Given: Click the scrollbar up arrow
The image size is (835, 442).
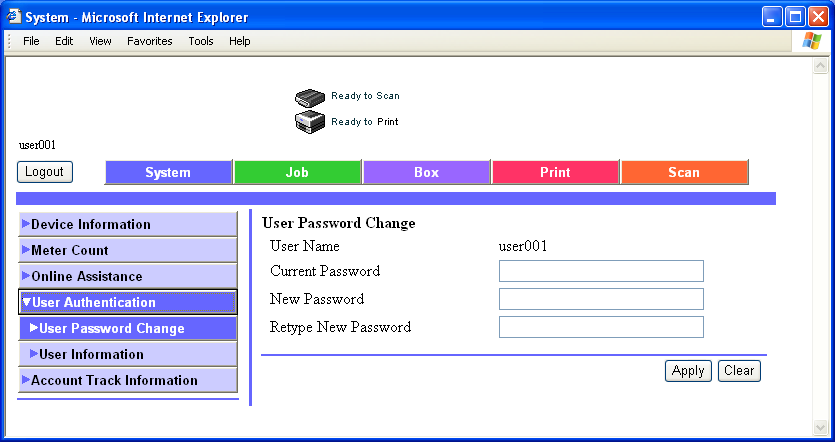Looking at the screenshot, I should (x=820, y=66).
